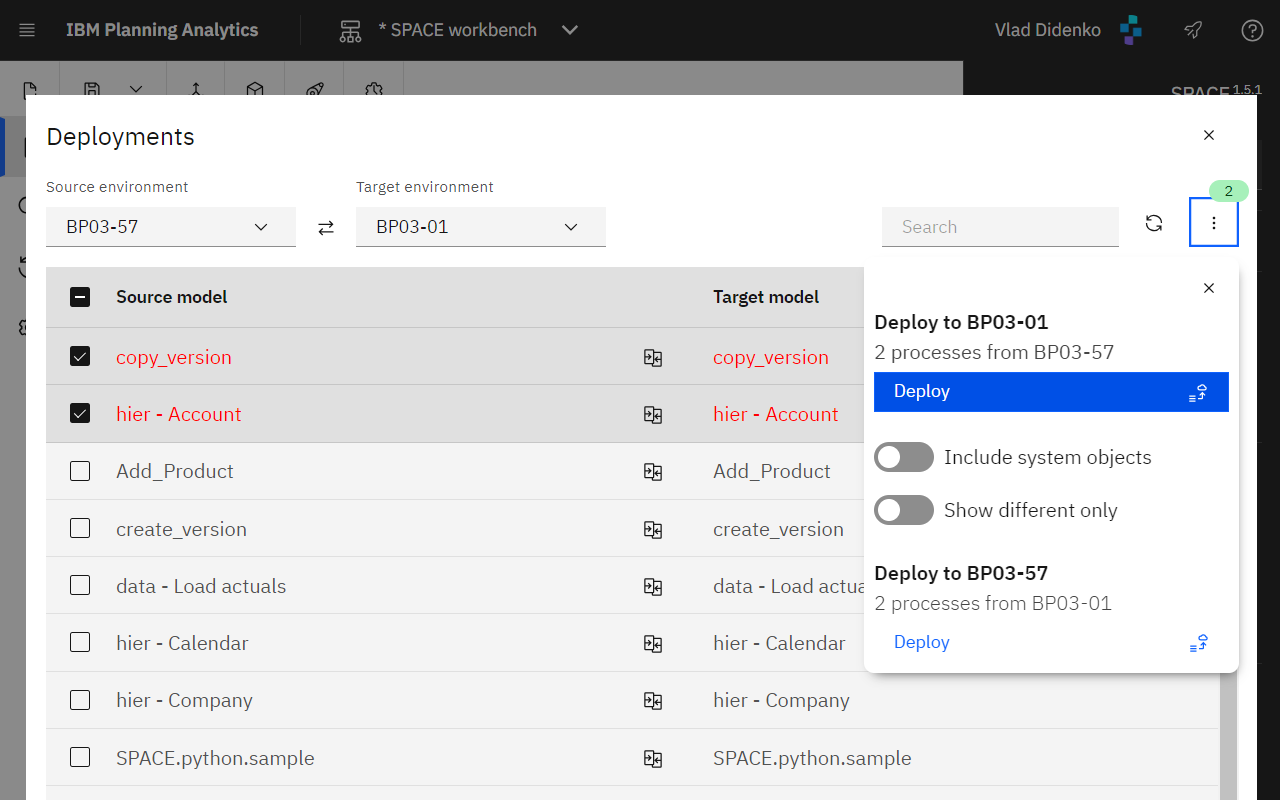This screenshot has width=1280, height=800.
Task: Click the rocket icon in workbench toolbar
Action: click(x=314, y=89)
